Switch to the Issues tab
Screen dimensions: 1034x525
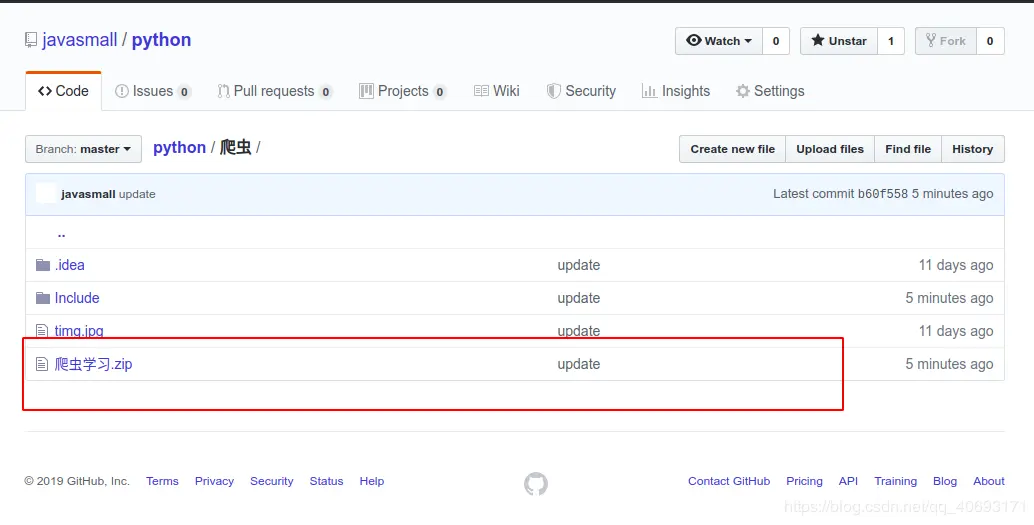tap(153, 91)
